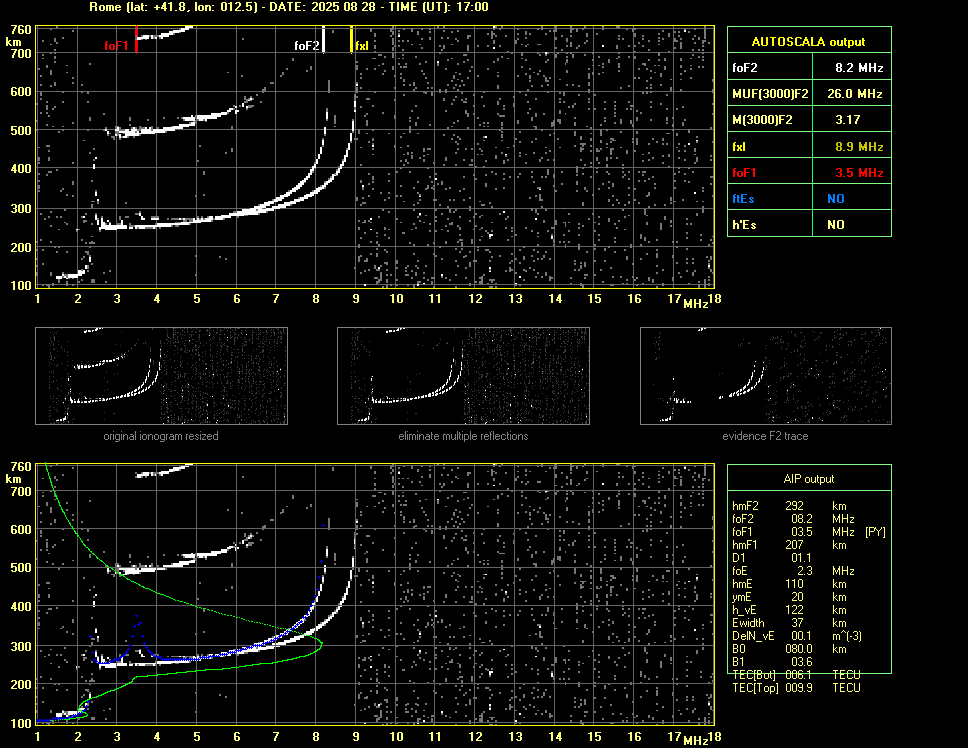Click the 'original ionogram resized' caption

161,436
